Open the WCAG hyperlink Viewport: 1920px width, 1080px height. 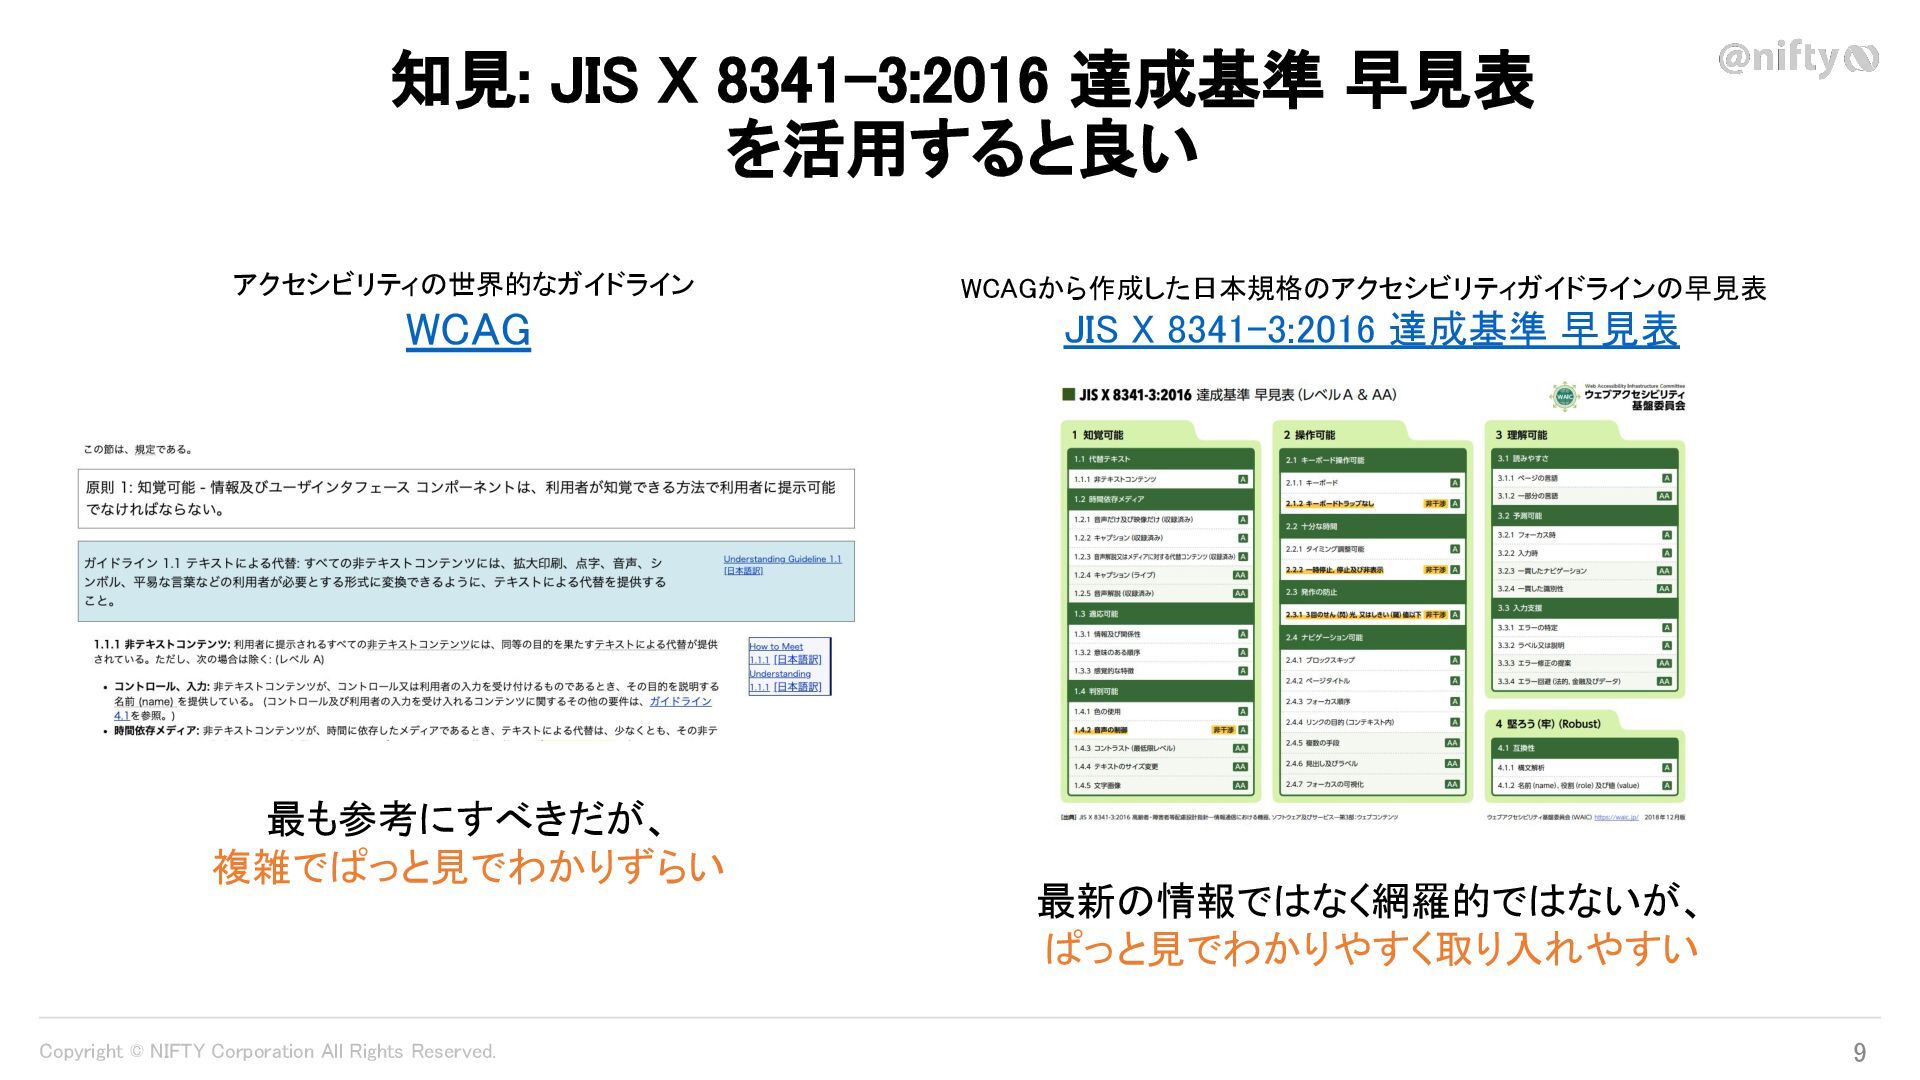[x=468, y=330]
